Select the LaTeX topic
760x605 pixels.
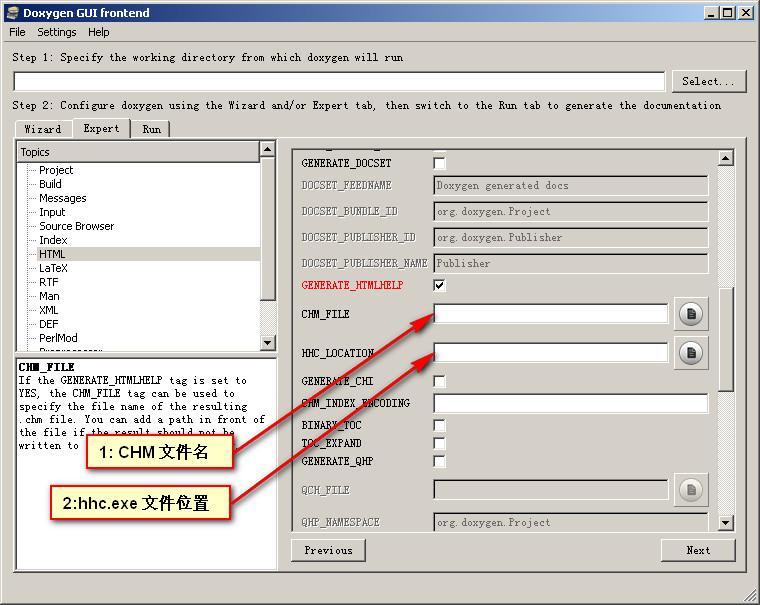pyautogui.click(x=53, y=268)
